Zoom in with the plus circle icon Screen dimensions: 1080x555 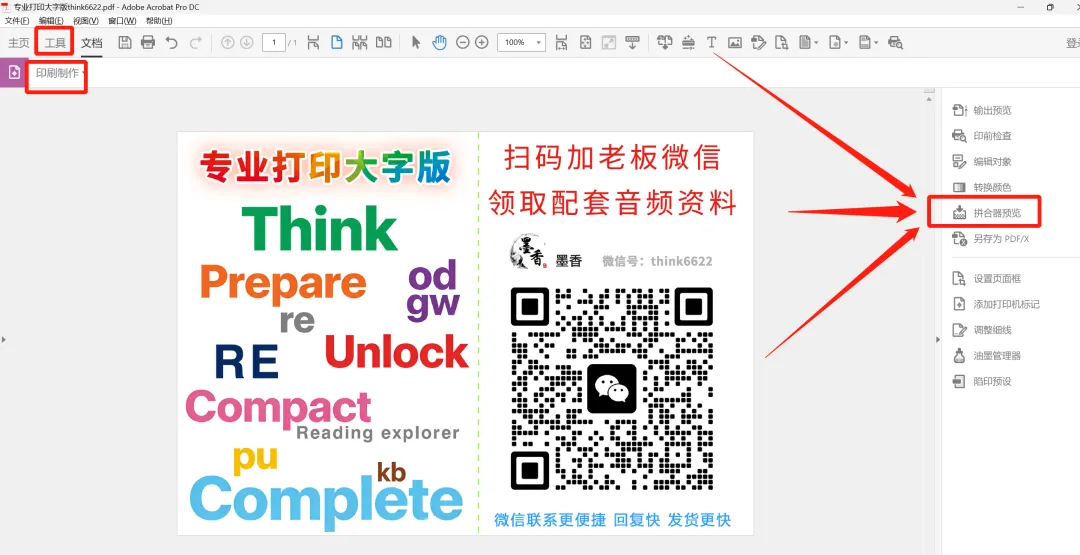[482, 43]
